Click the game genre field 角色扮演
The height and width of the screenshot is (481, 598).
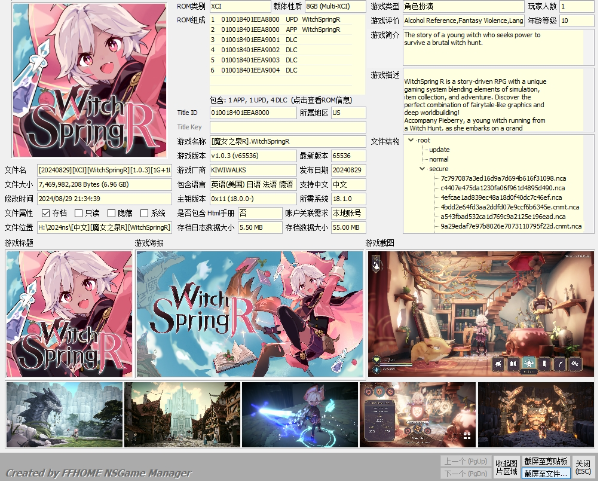pos(463,6)
